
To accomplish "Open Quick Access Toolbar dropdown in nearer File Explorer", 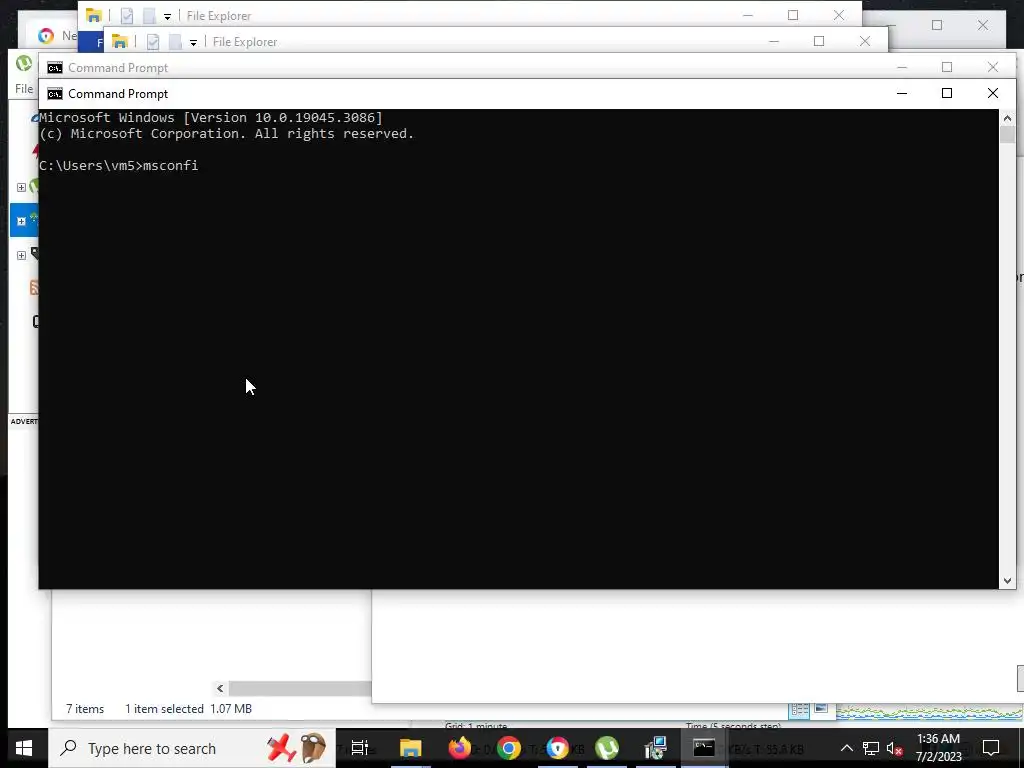I will (193, 42).
